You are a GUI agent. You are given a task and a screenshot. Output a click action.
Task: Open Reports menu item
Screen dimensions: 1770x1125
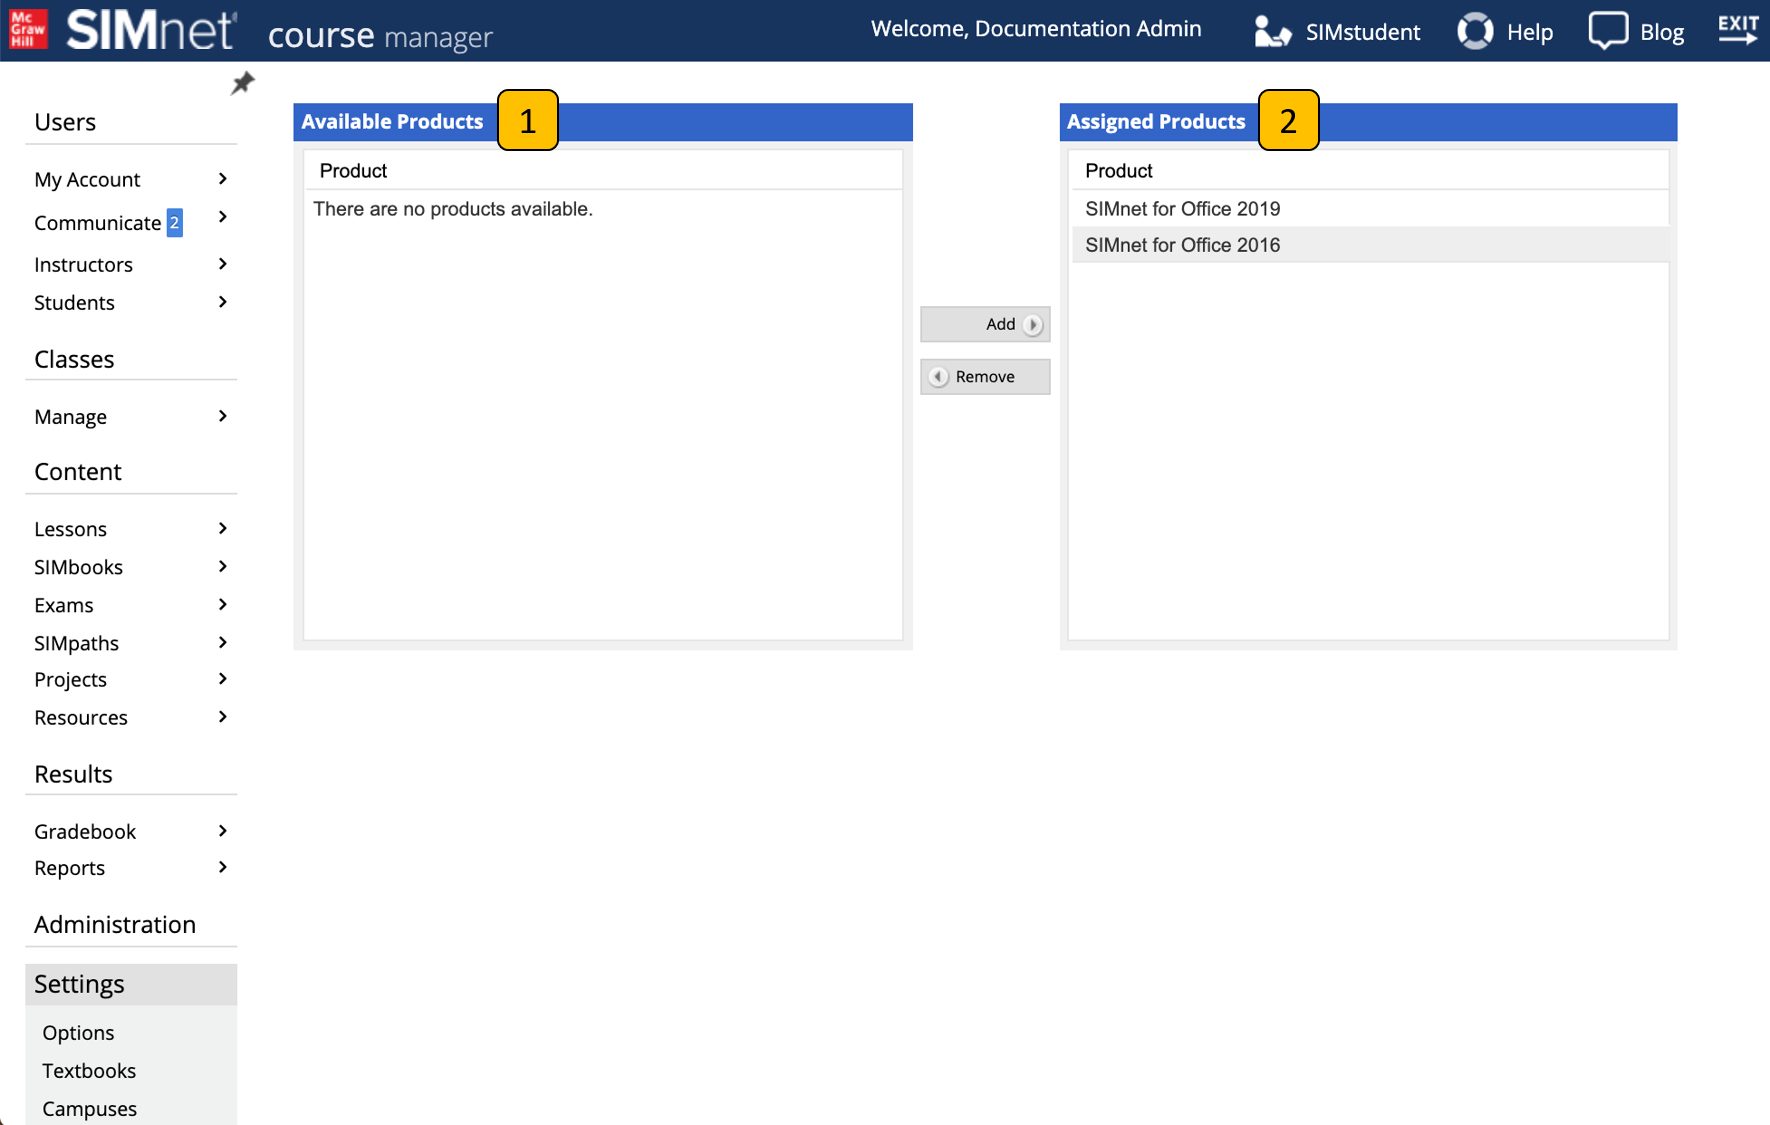69,868
